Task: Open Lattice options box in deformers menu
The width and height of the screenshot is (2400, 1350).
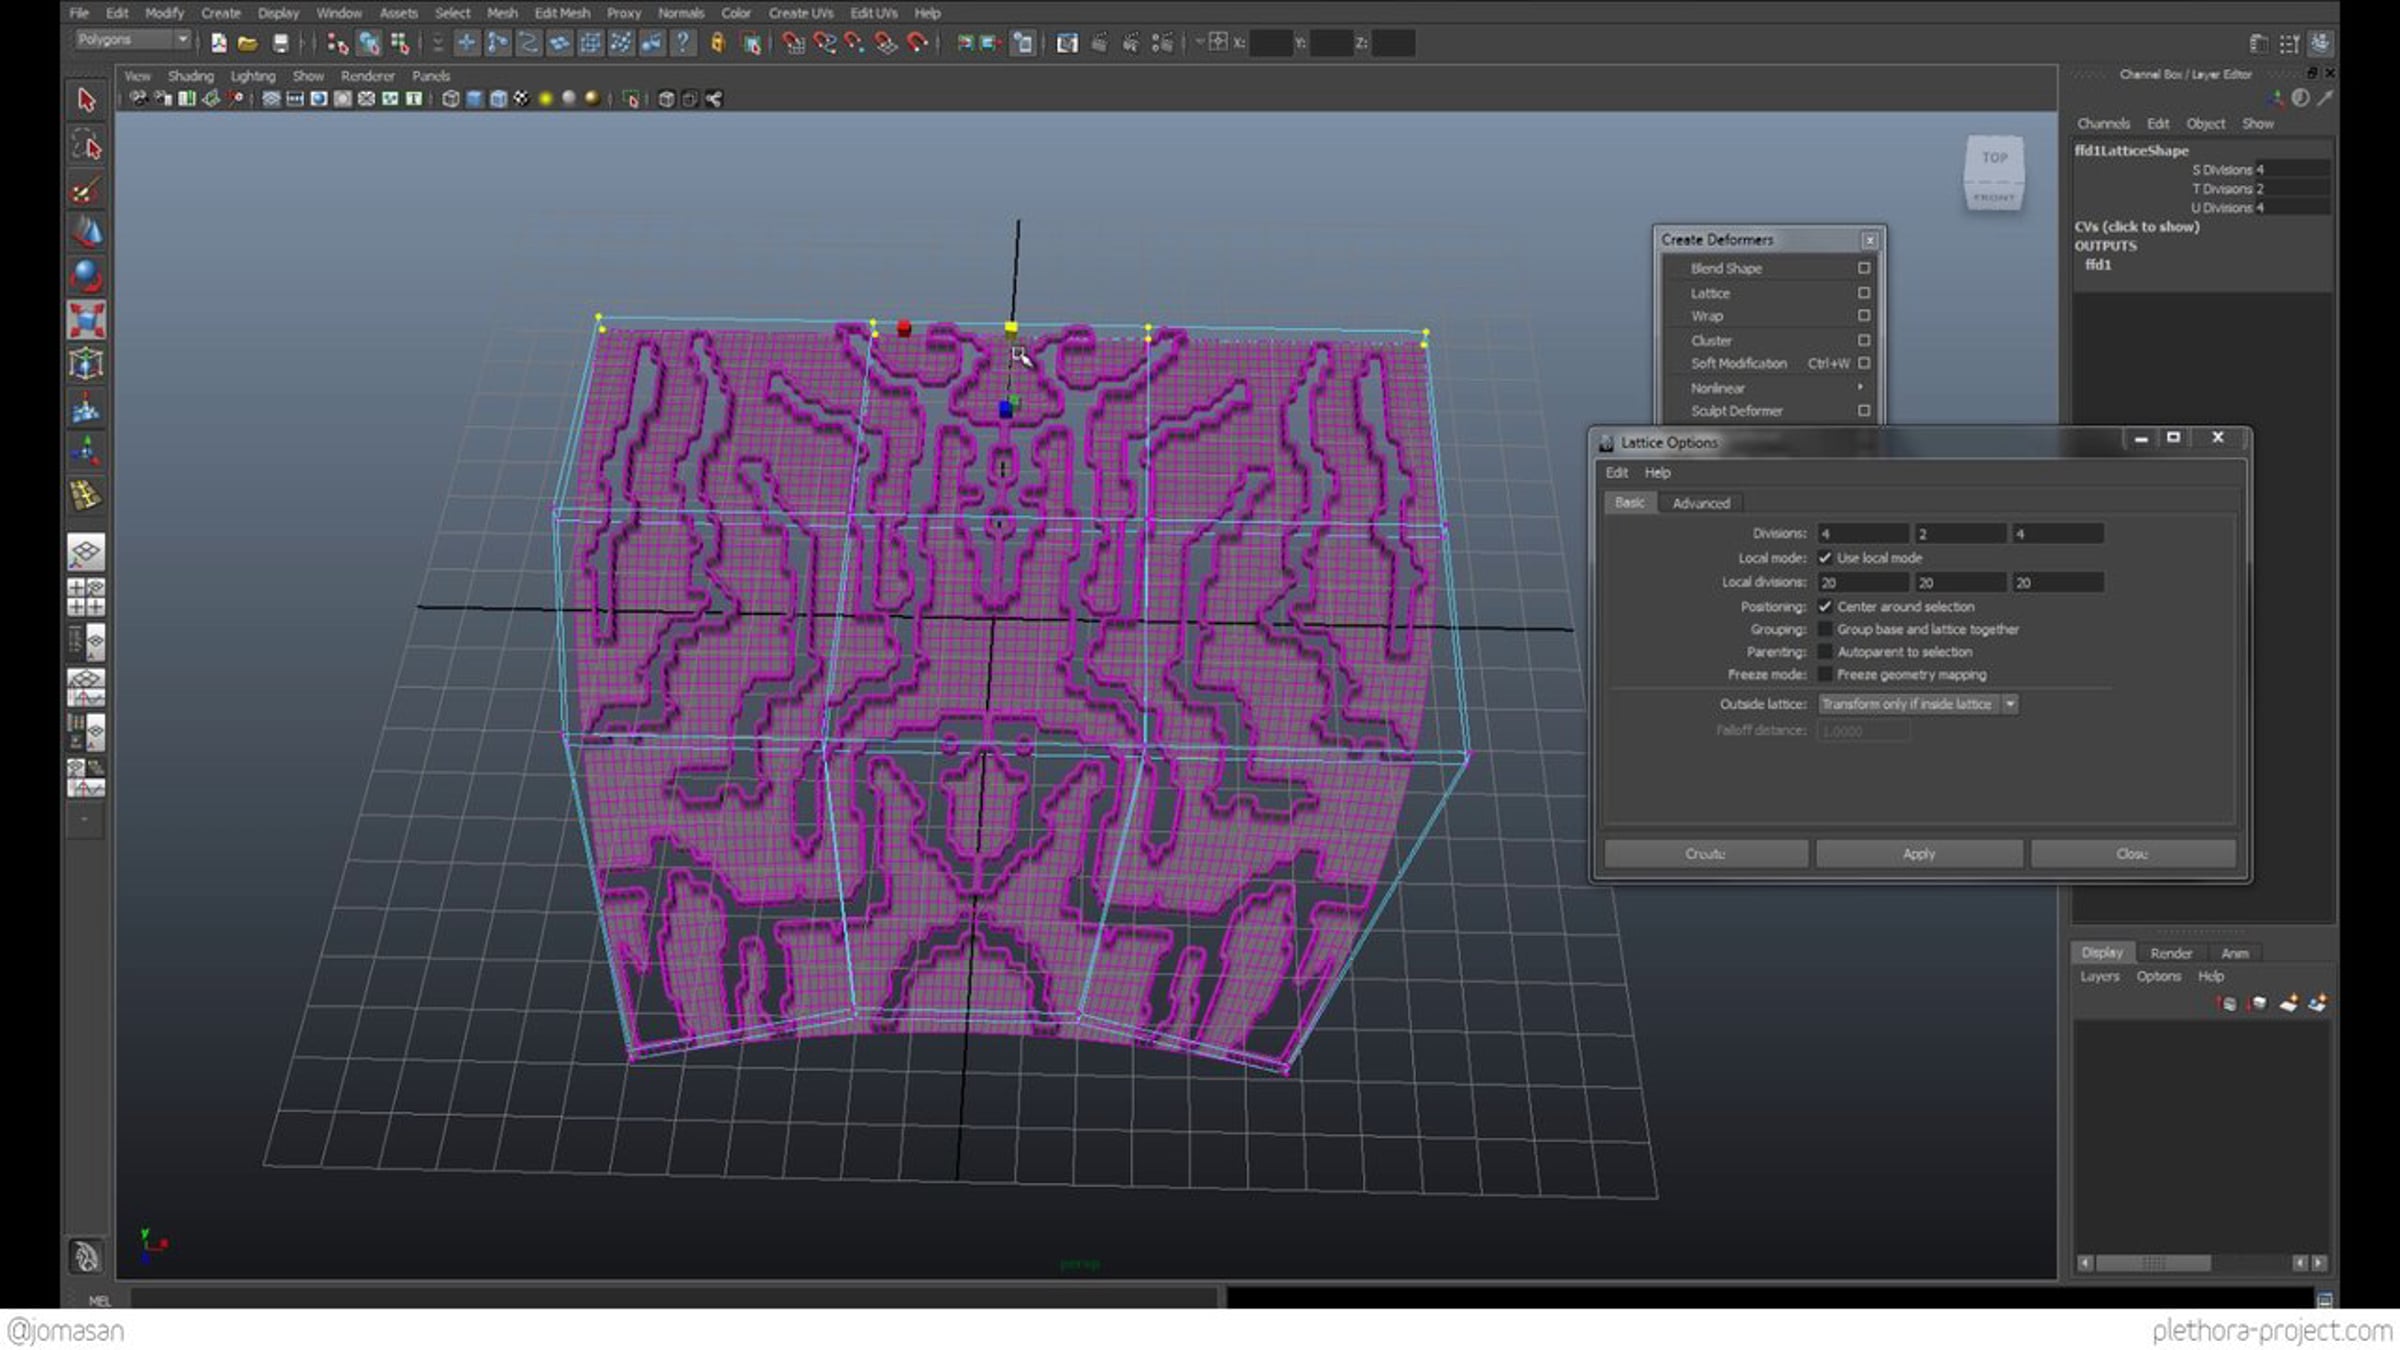Action: pyautogui.click(x=1864, y=293)
